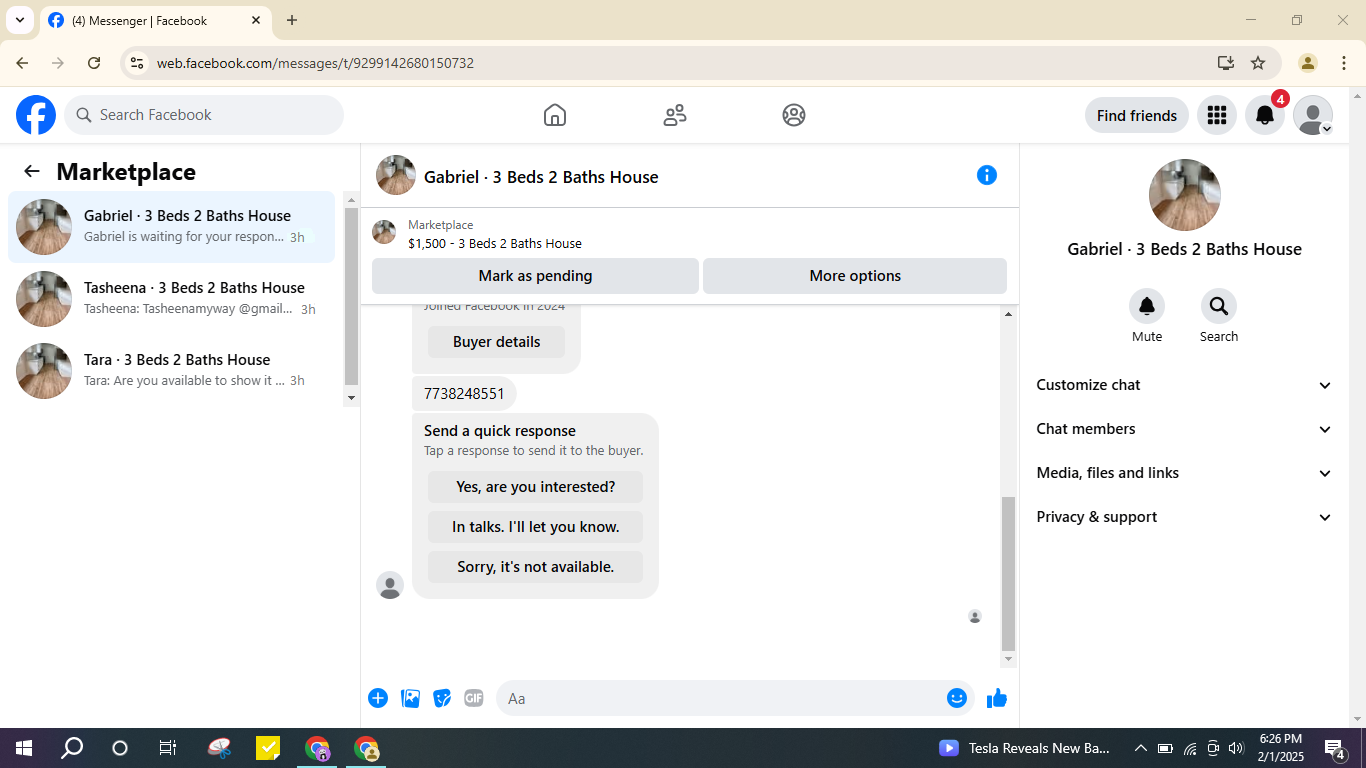Click the taskbar volume icon
The image size is (1366, 768).
(x=1236, y=748)
